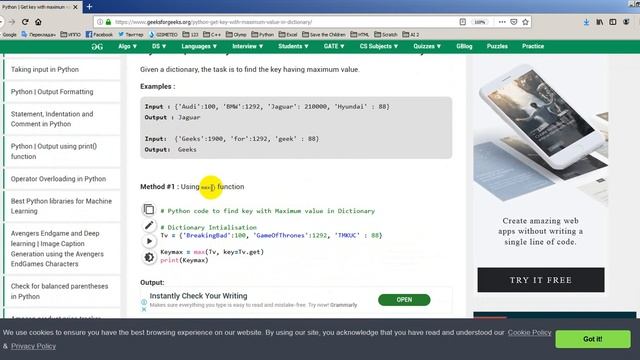This screenshot has height=360, width=640.
Task: Run the code with the play icon
Action: click(x=149, y=241)
